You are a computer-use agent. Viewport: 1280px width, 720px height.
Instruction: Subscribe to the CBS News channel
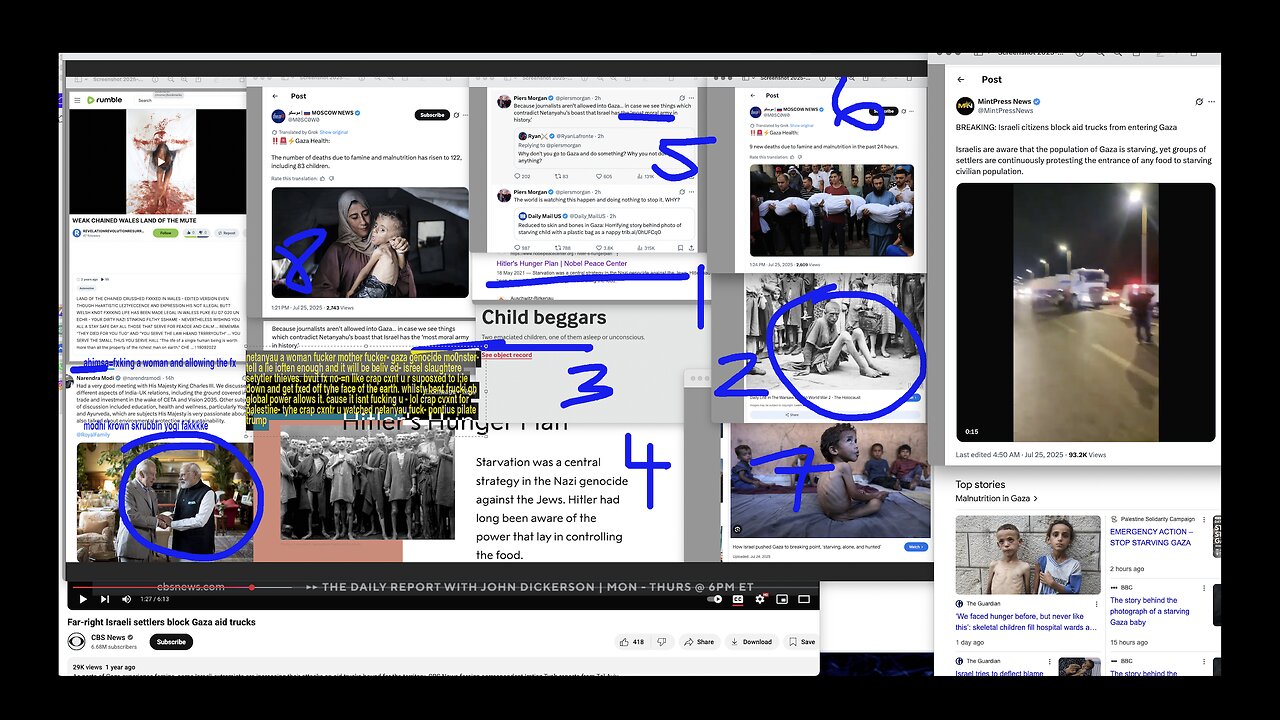(171, 642)
